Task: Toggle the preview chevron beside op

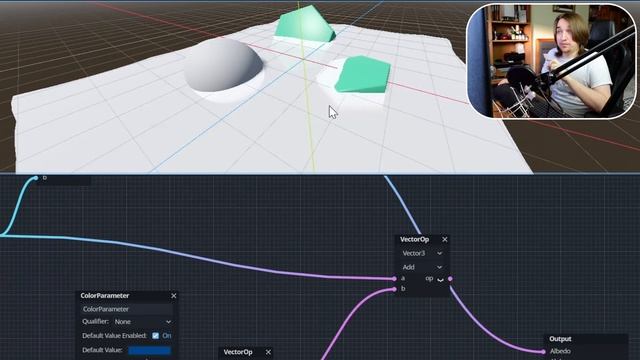Action: [440, 280]
